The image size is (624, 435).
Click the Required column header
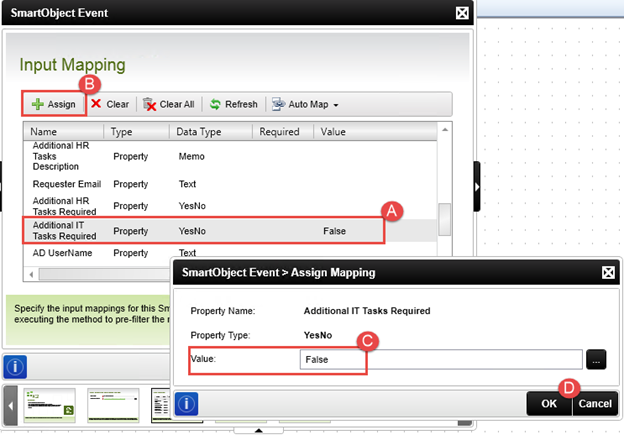pos(283,132)
